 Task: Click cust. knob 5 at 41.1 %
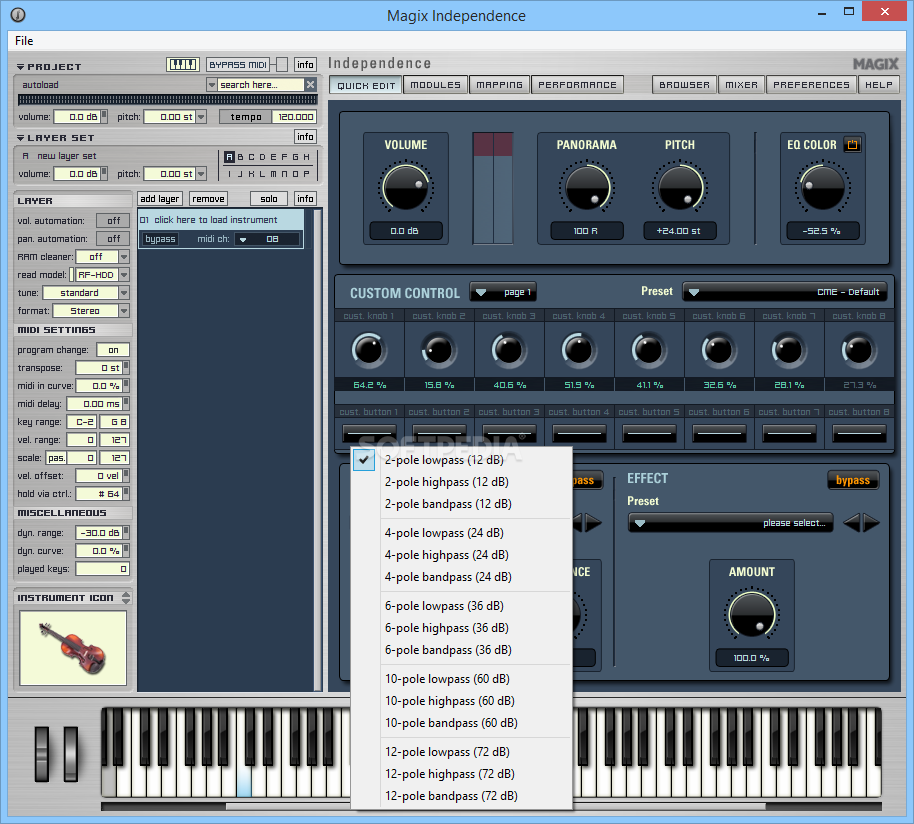coord(649,350)
